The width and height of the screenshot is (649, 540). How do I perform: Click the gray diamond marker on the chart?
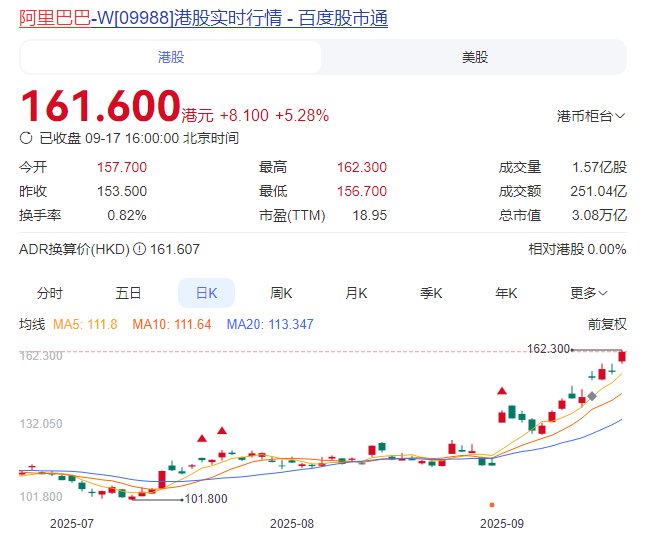(592, 397)
